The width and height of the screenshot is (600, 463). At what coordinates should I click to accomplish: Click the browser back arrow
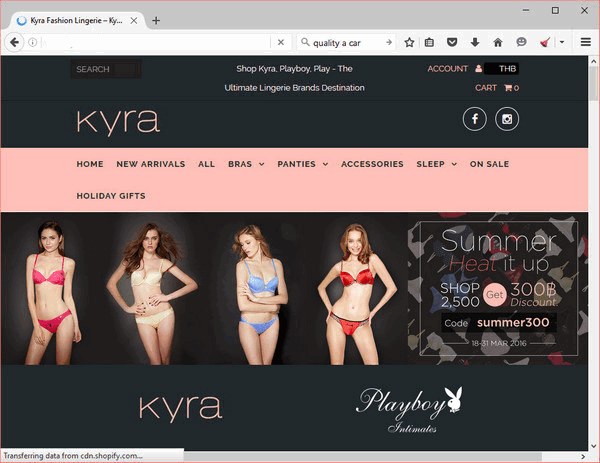[x=15, y=43]
